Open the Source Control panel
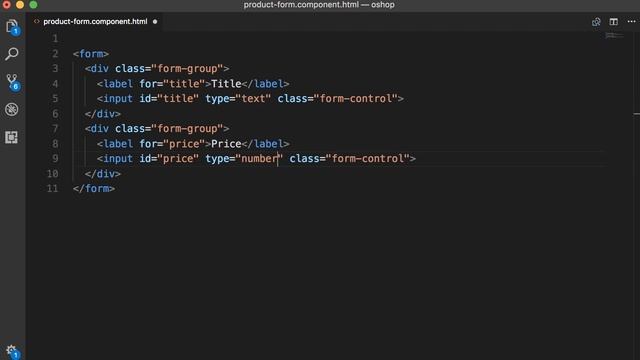 click(12, 81)
